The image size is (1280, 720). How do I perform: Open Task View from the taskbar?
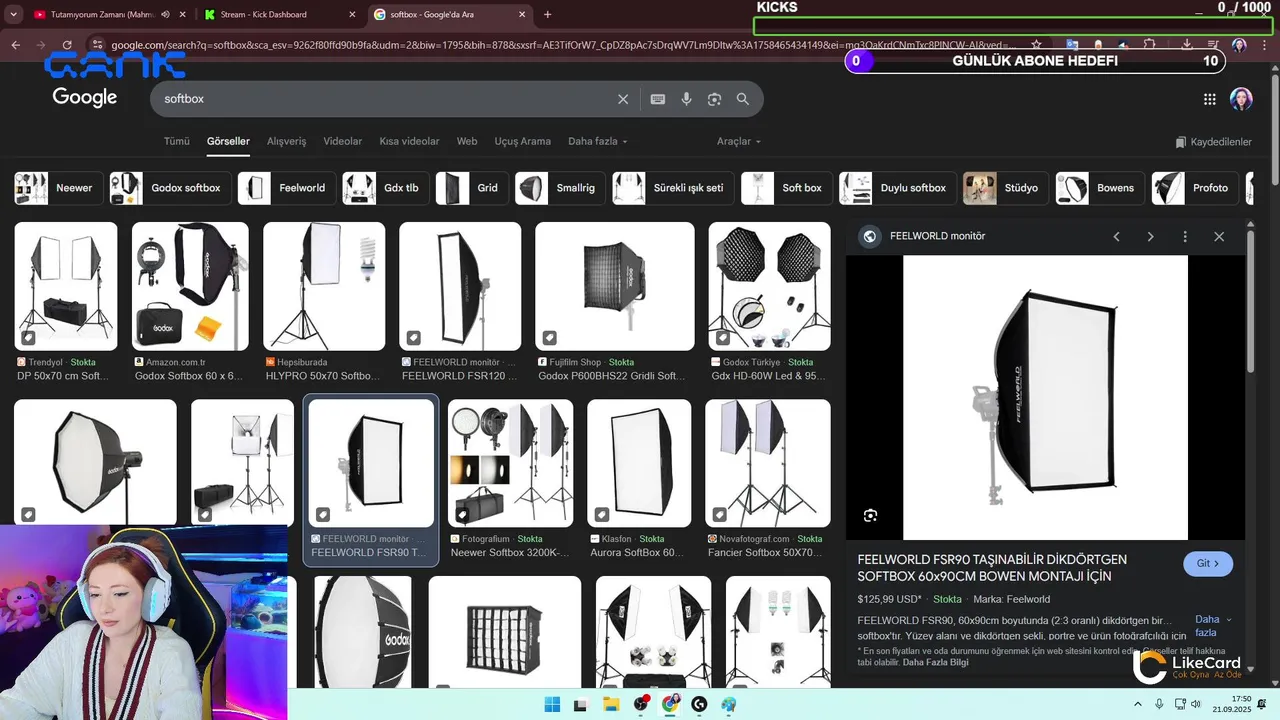(x=580, y=704)
